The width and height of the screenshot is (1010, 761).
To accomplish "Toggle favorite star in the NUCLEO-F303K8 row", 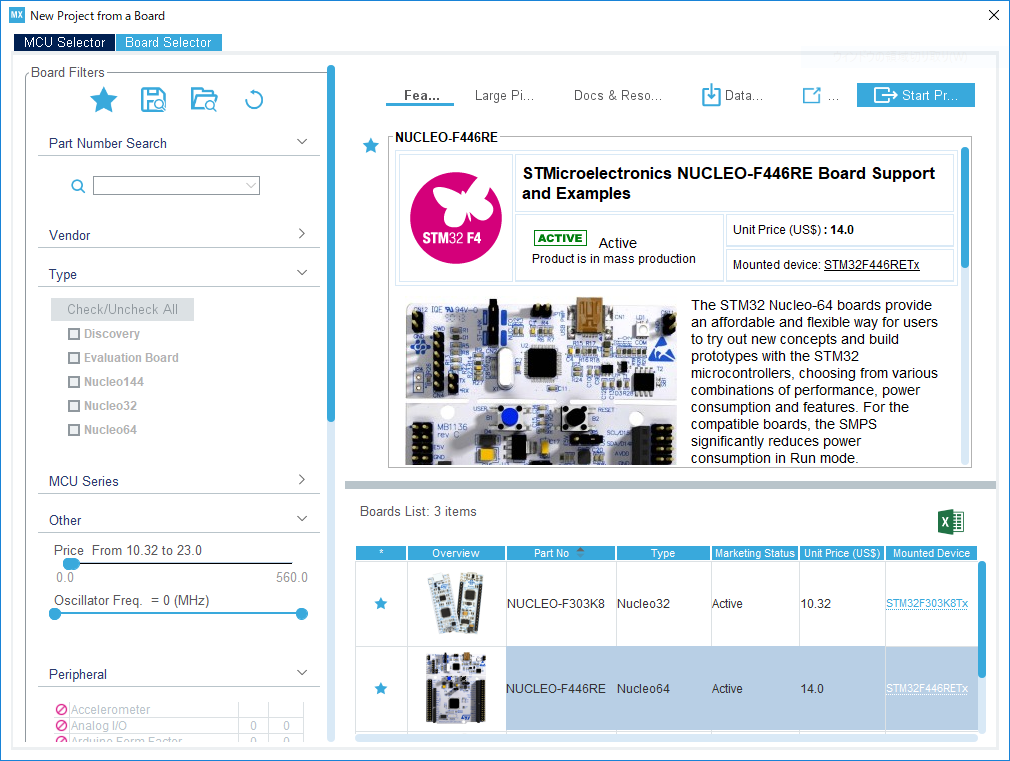I will (381, 604).
